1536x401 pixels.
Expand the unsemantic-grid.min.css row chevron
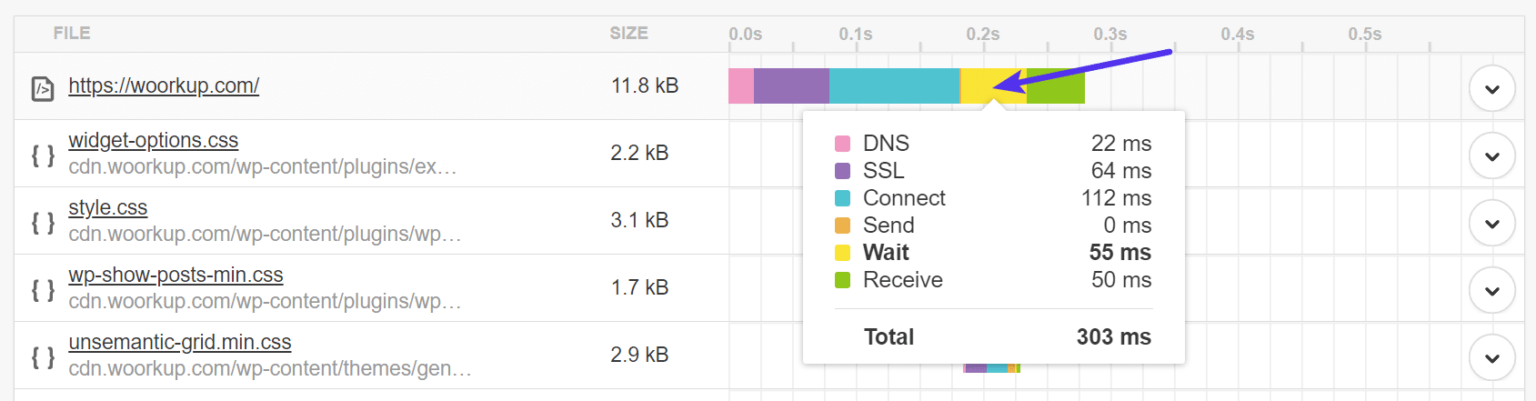pos(1492,357)
